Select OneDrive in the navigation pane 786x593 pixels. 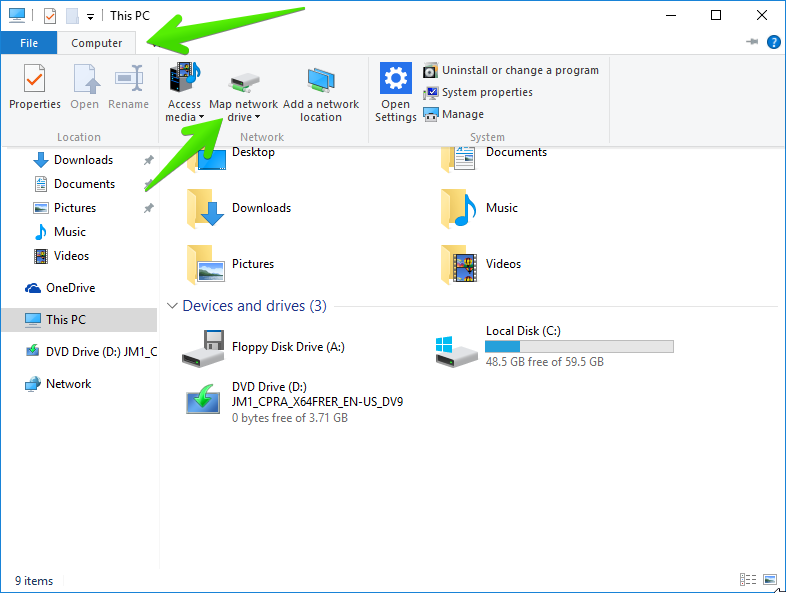[x=70, y=288]
